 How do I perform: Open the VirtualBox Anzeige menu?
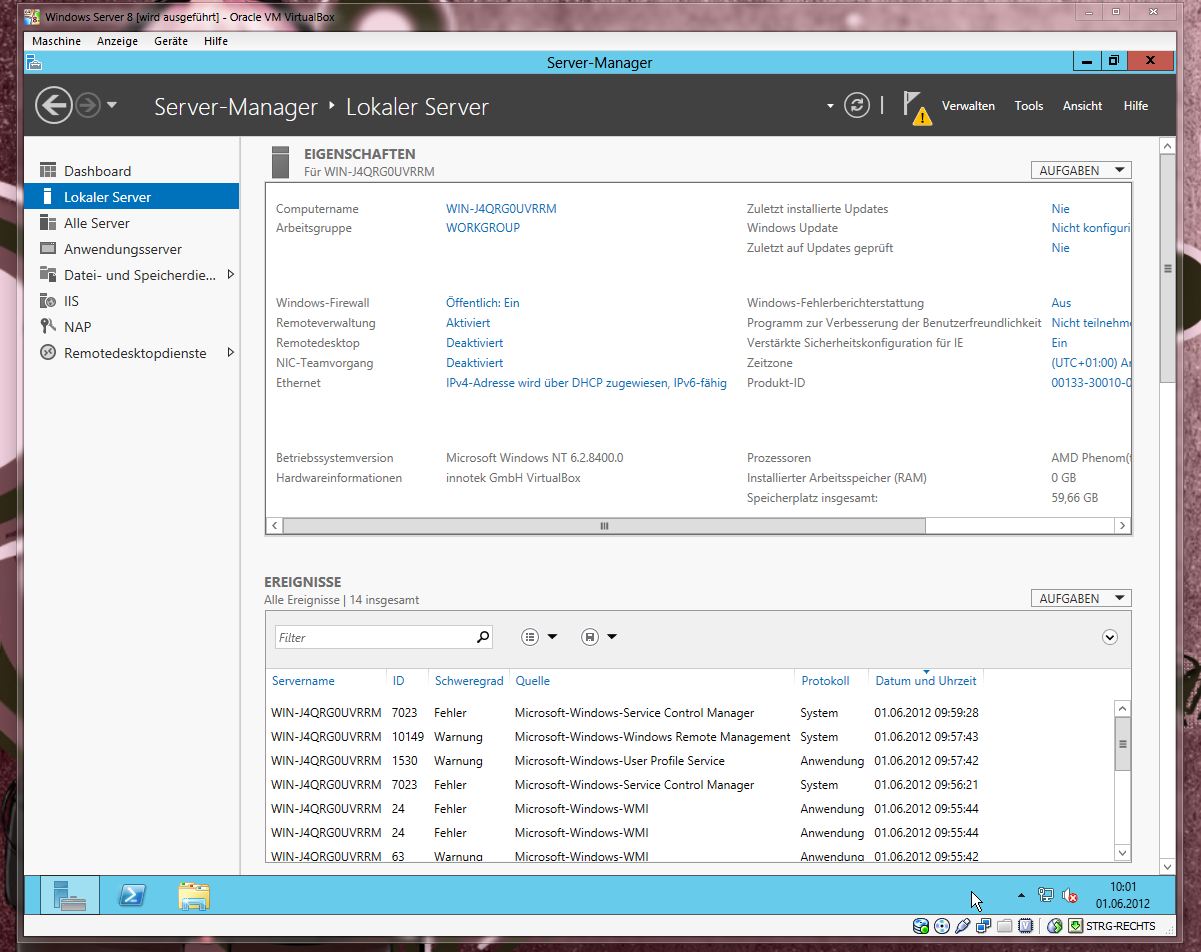click(x=117, y=41)
